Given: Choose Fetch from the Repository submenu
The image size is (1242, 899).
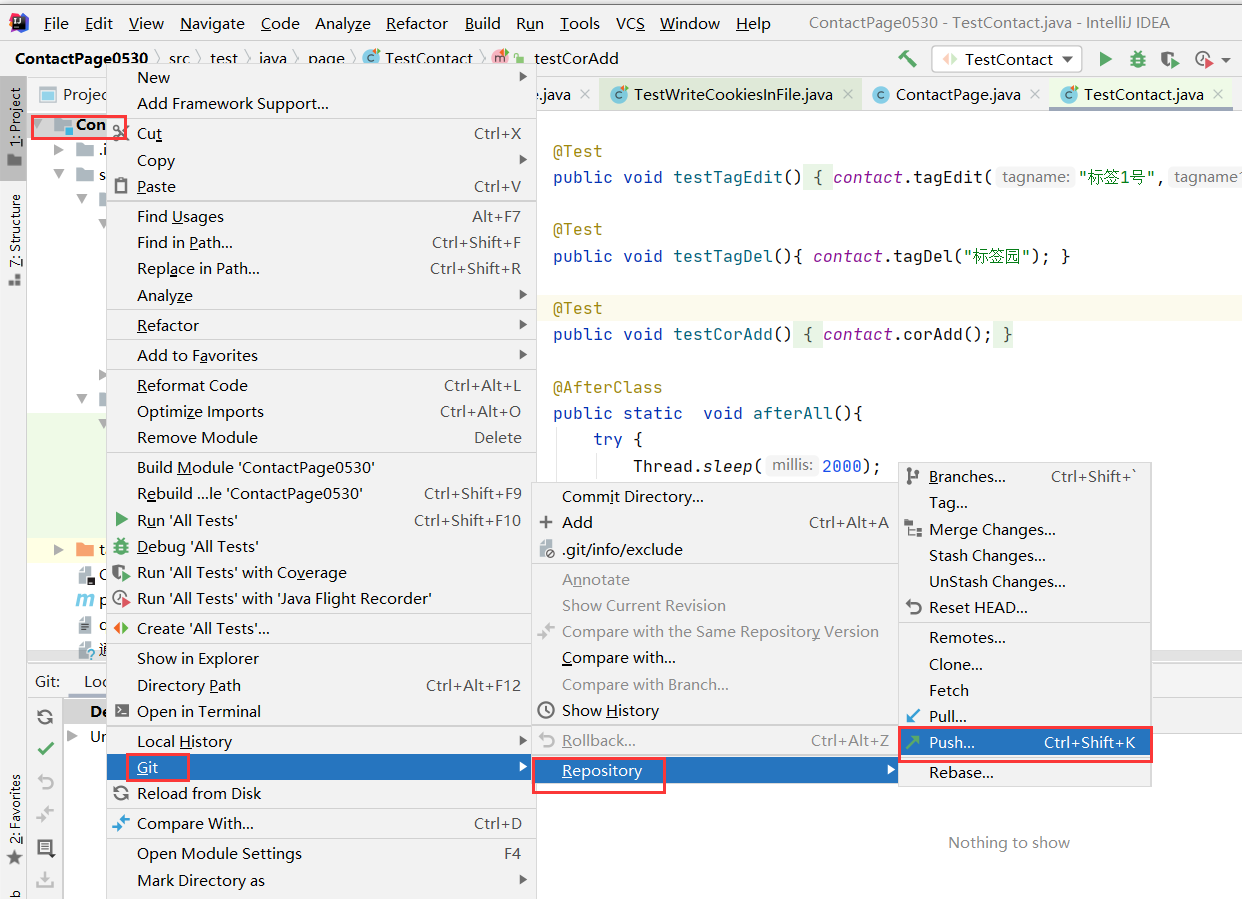Looking at the screenshot, I should pos(1025,690).
